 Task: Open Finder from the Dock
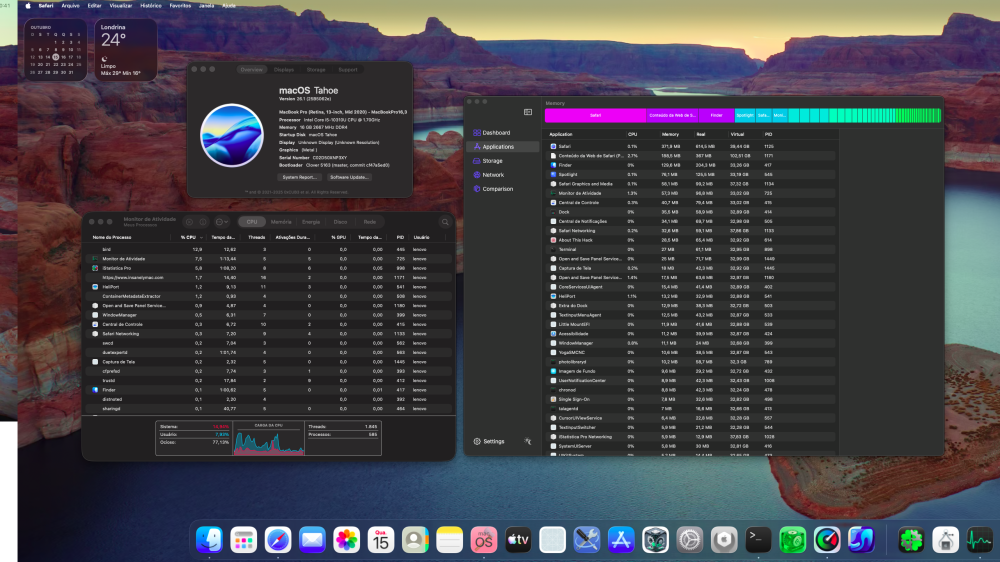pyautogui.click(x=209, y=540)
